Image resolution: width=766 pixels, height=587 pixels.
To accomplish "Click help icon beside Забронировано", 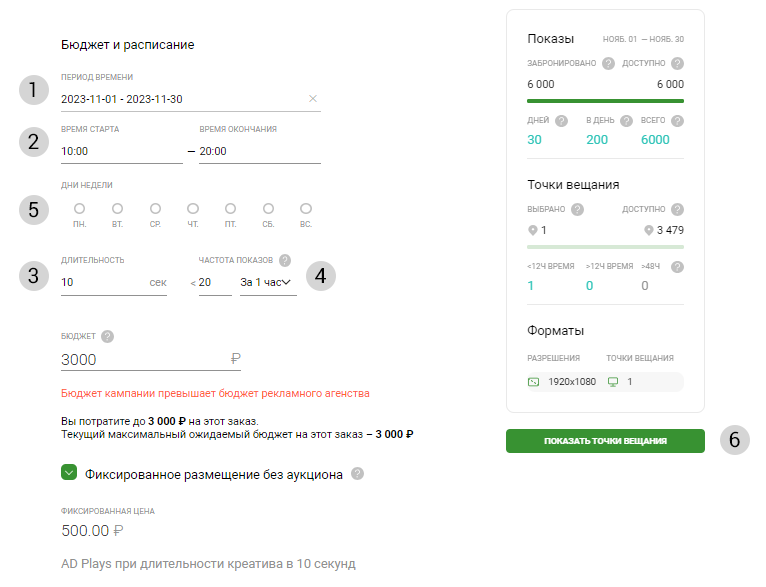I will tap(608, 63).
